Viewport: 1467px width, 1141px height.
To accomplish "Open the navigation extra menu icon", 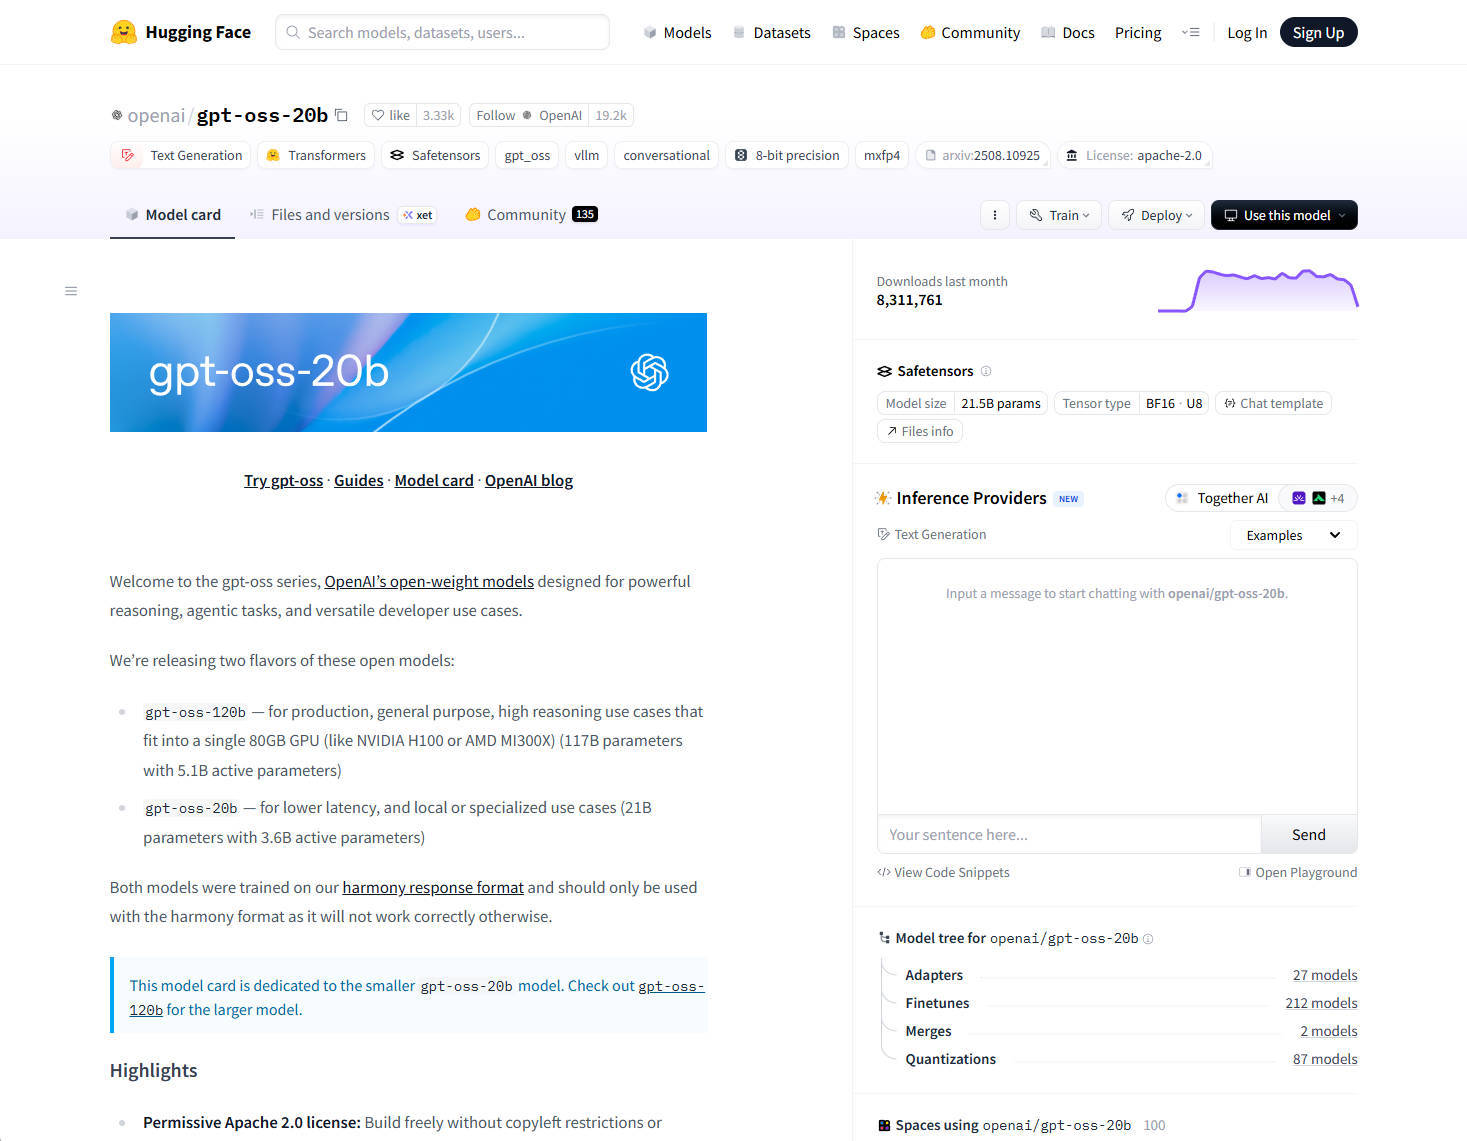I will point(1190,32).
